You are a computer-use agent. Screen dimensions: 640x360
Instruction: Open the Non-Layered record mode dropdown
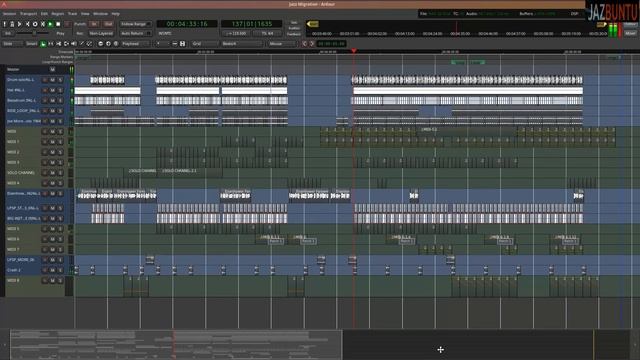tap(101, 33)
